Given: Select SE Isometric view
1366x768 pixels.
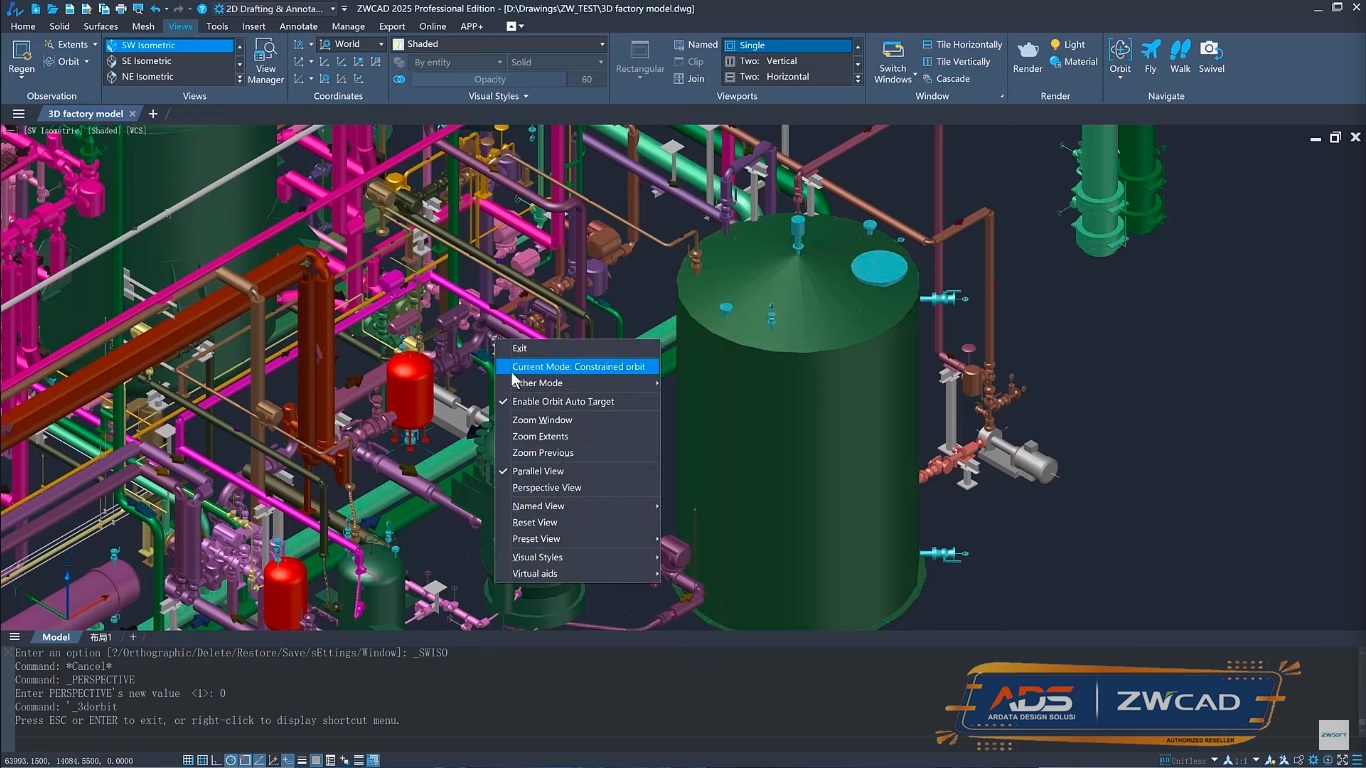Looking at the screenshot, I should (170, 61).
